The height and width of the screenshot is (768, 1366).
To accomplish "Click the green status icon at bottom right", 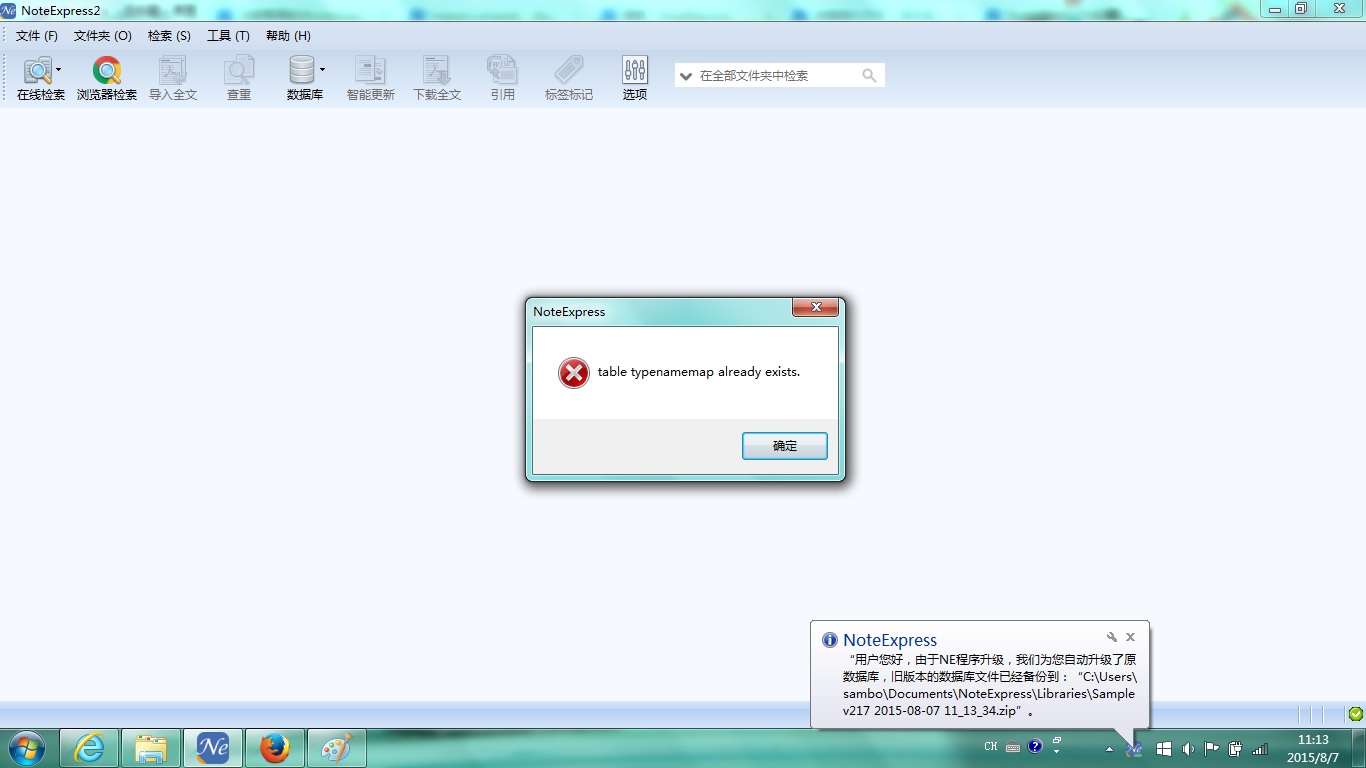I will click(x=1355, y=714).
